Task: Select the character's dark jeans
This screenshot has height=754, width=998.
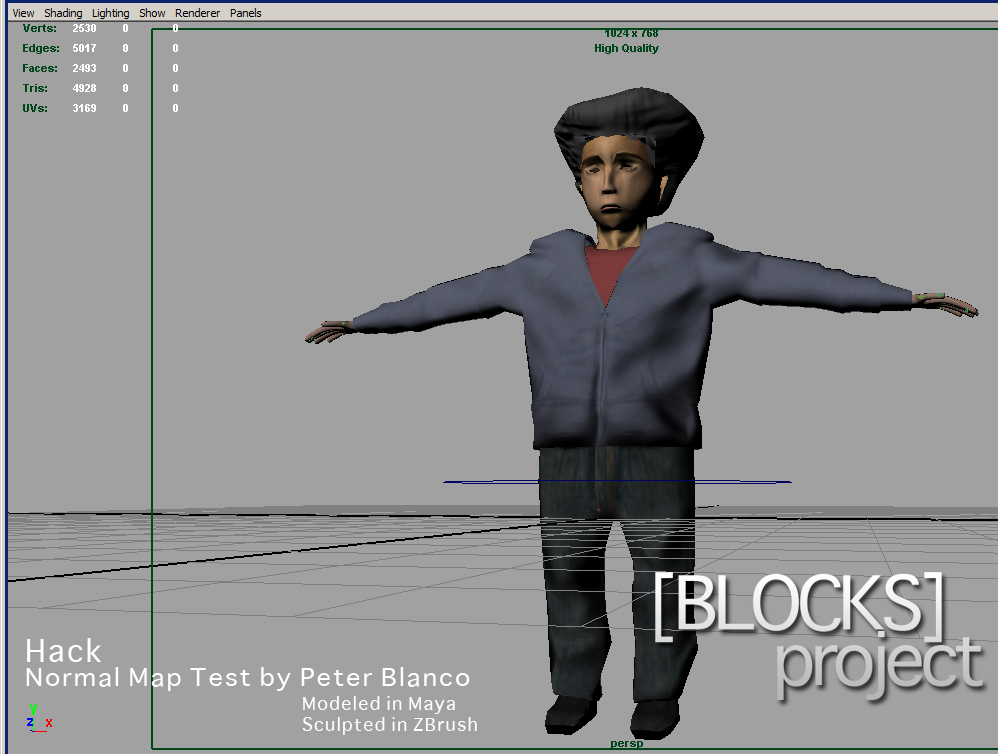Action: point(616,573)
